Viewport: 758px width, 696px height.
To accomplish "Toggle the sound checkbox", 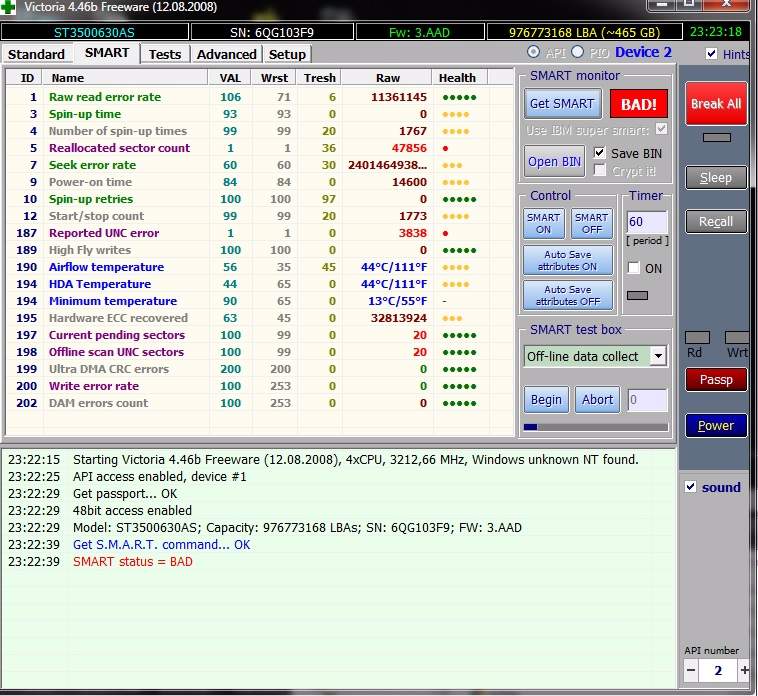I will (690, 487).
